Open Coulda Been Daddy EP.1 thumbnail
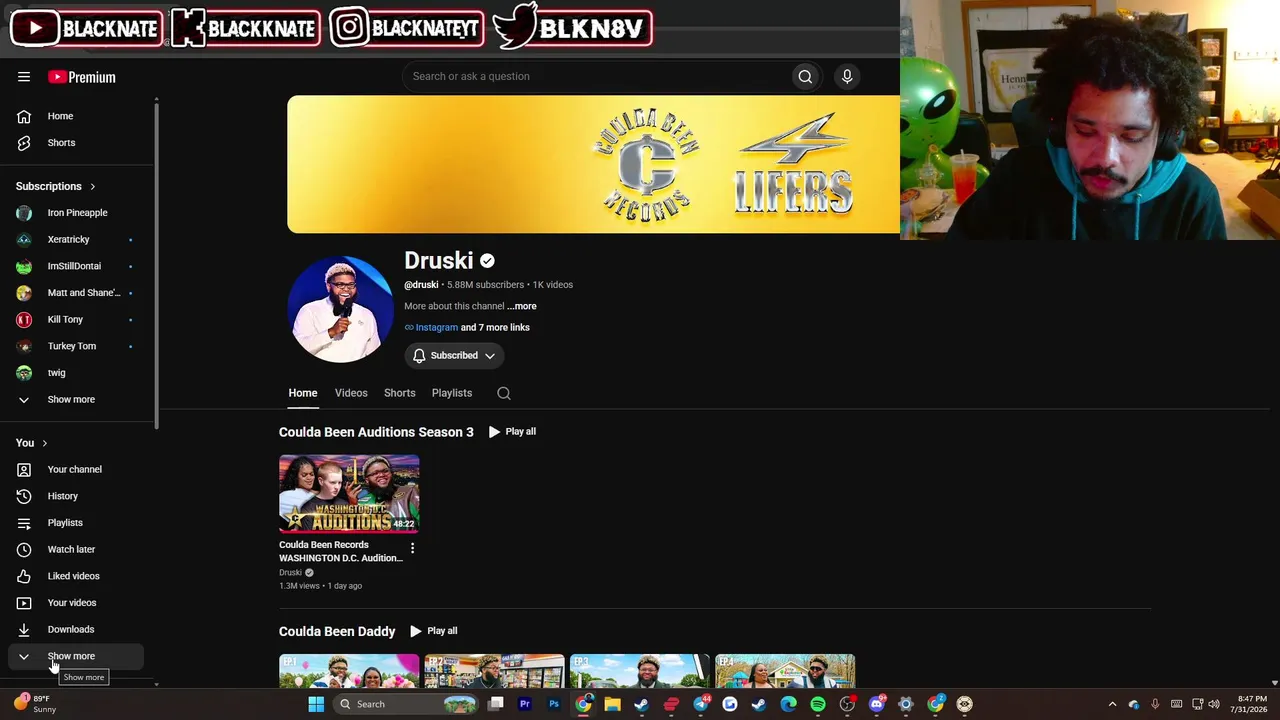 click(x=349, y=671)
